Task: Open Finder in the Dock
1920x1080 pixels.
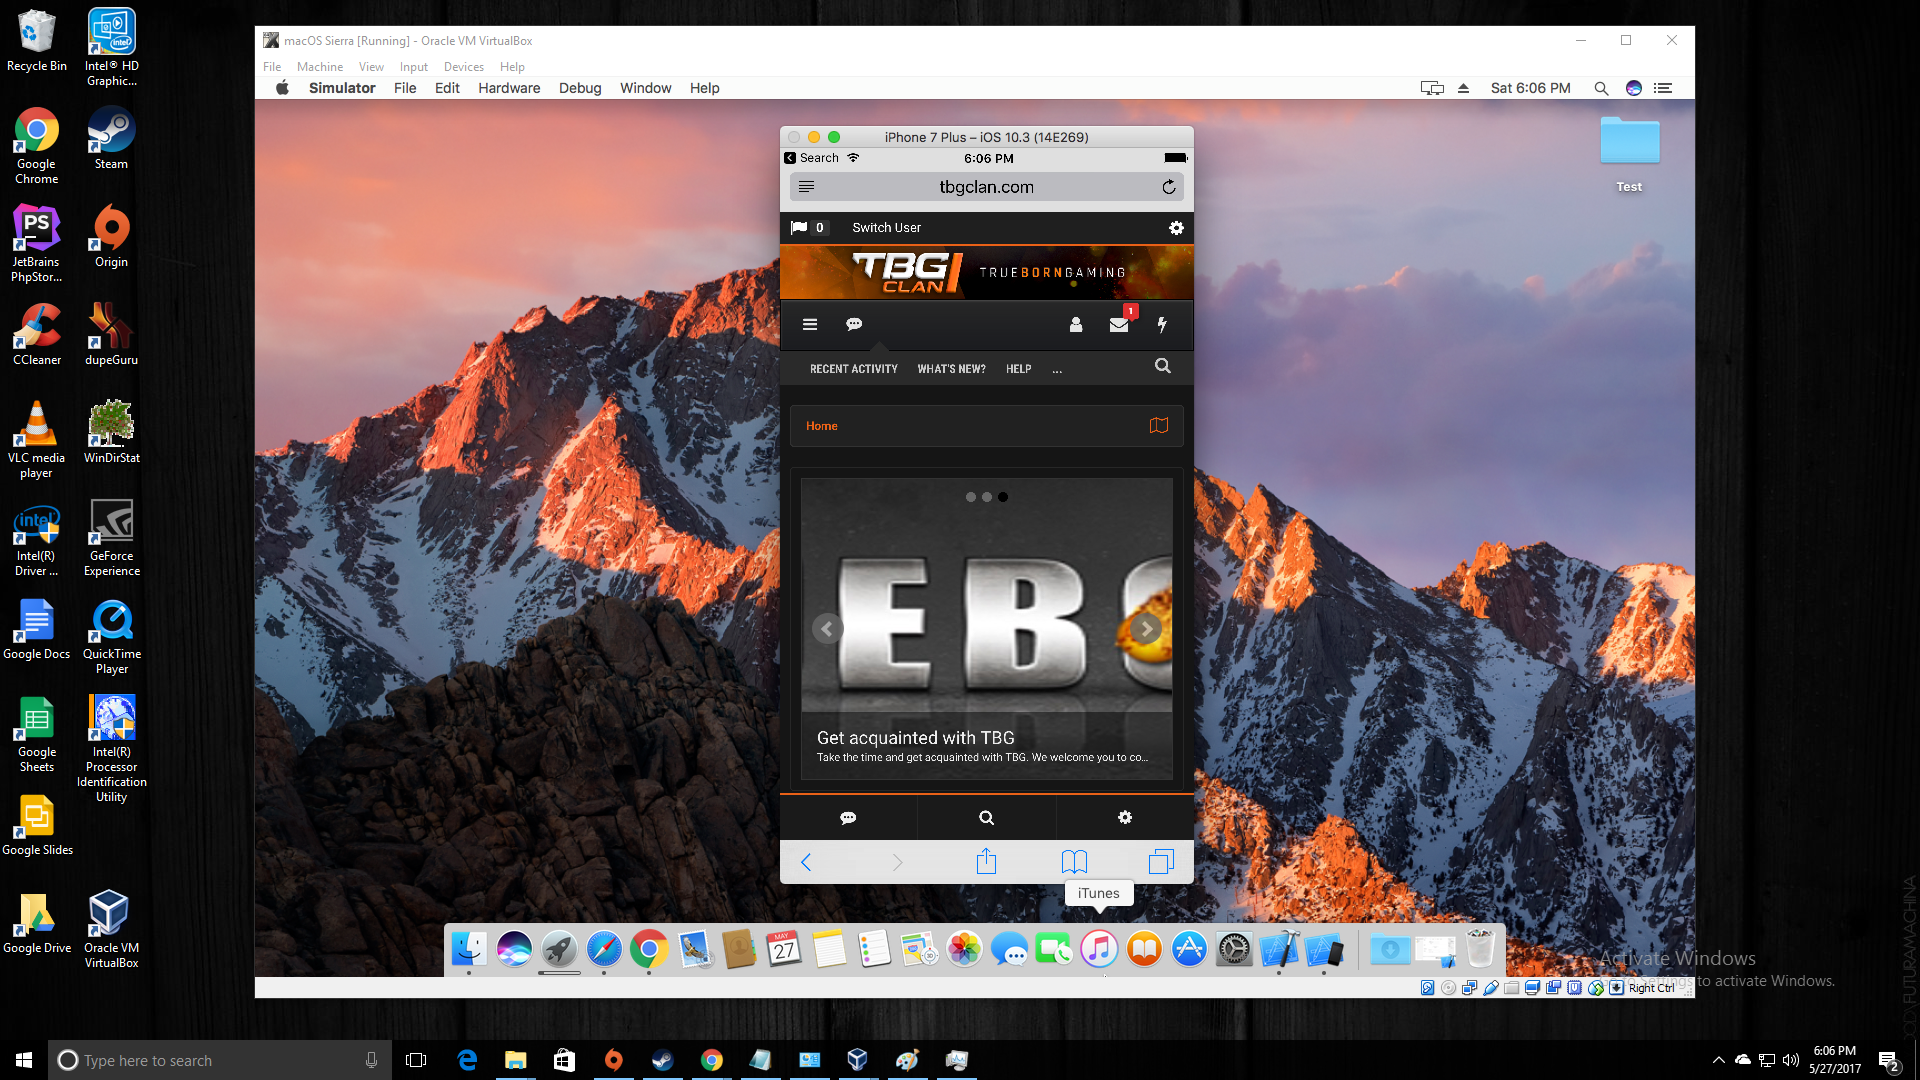Action: pyautogui.click(x=469, y=949)
